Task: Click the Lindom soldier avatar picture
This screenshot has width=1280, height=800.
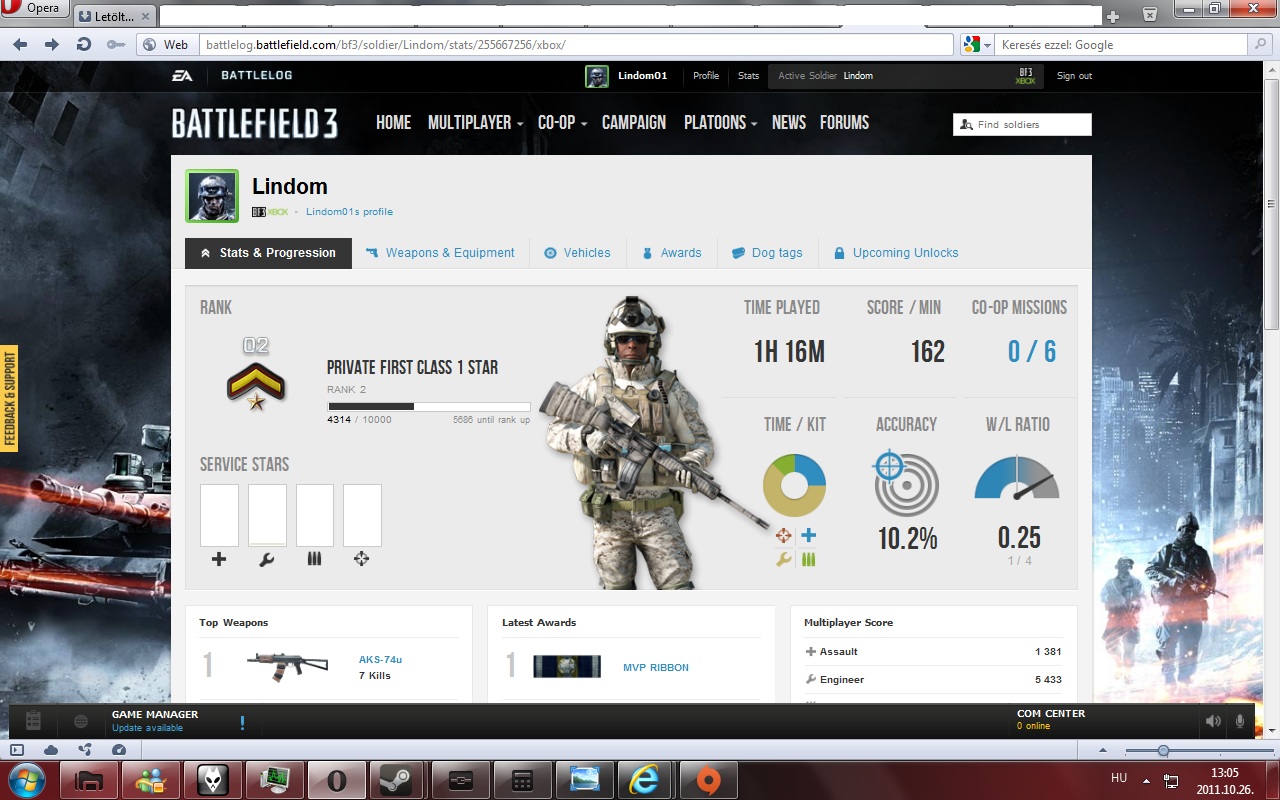Action: [212, 196]
